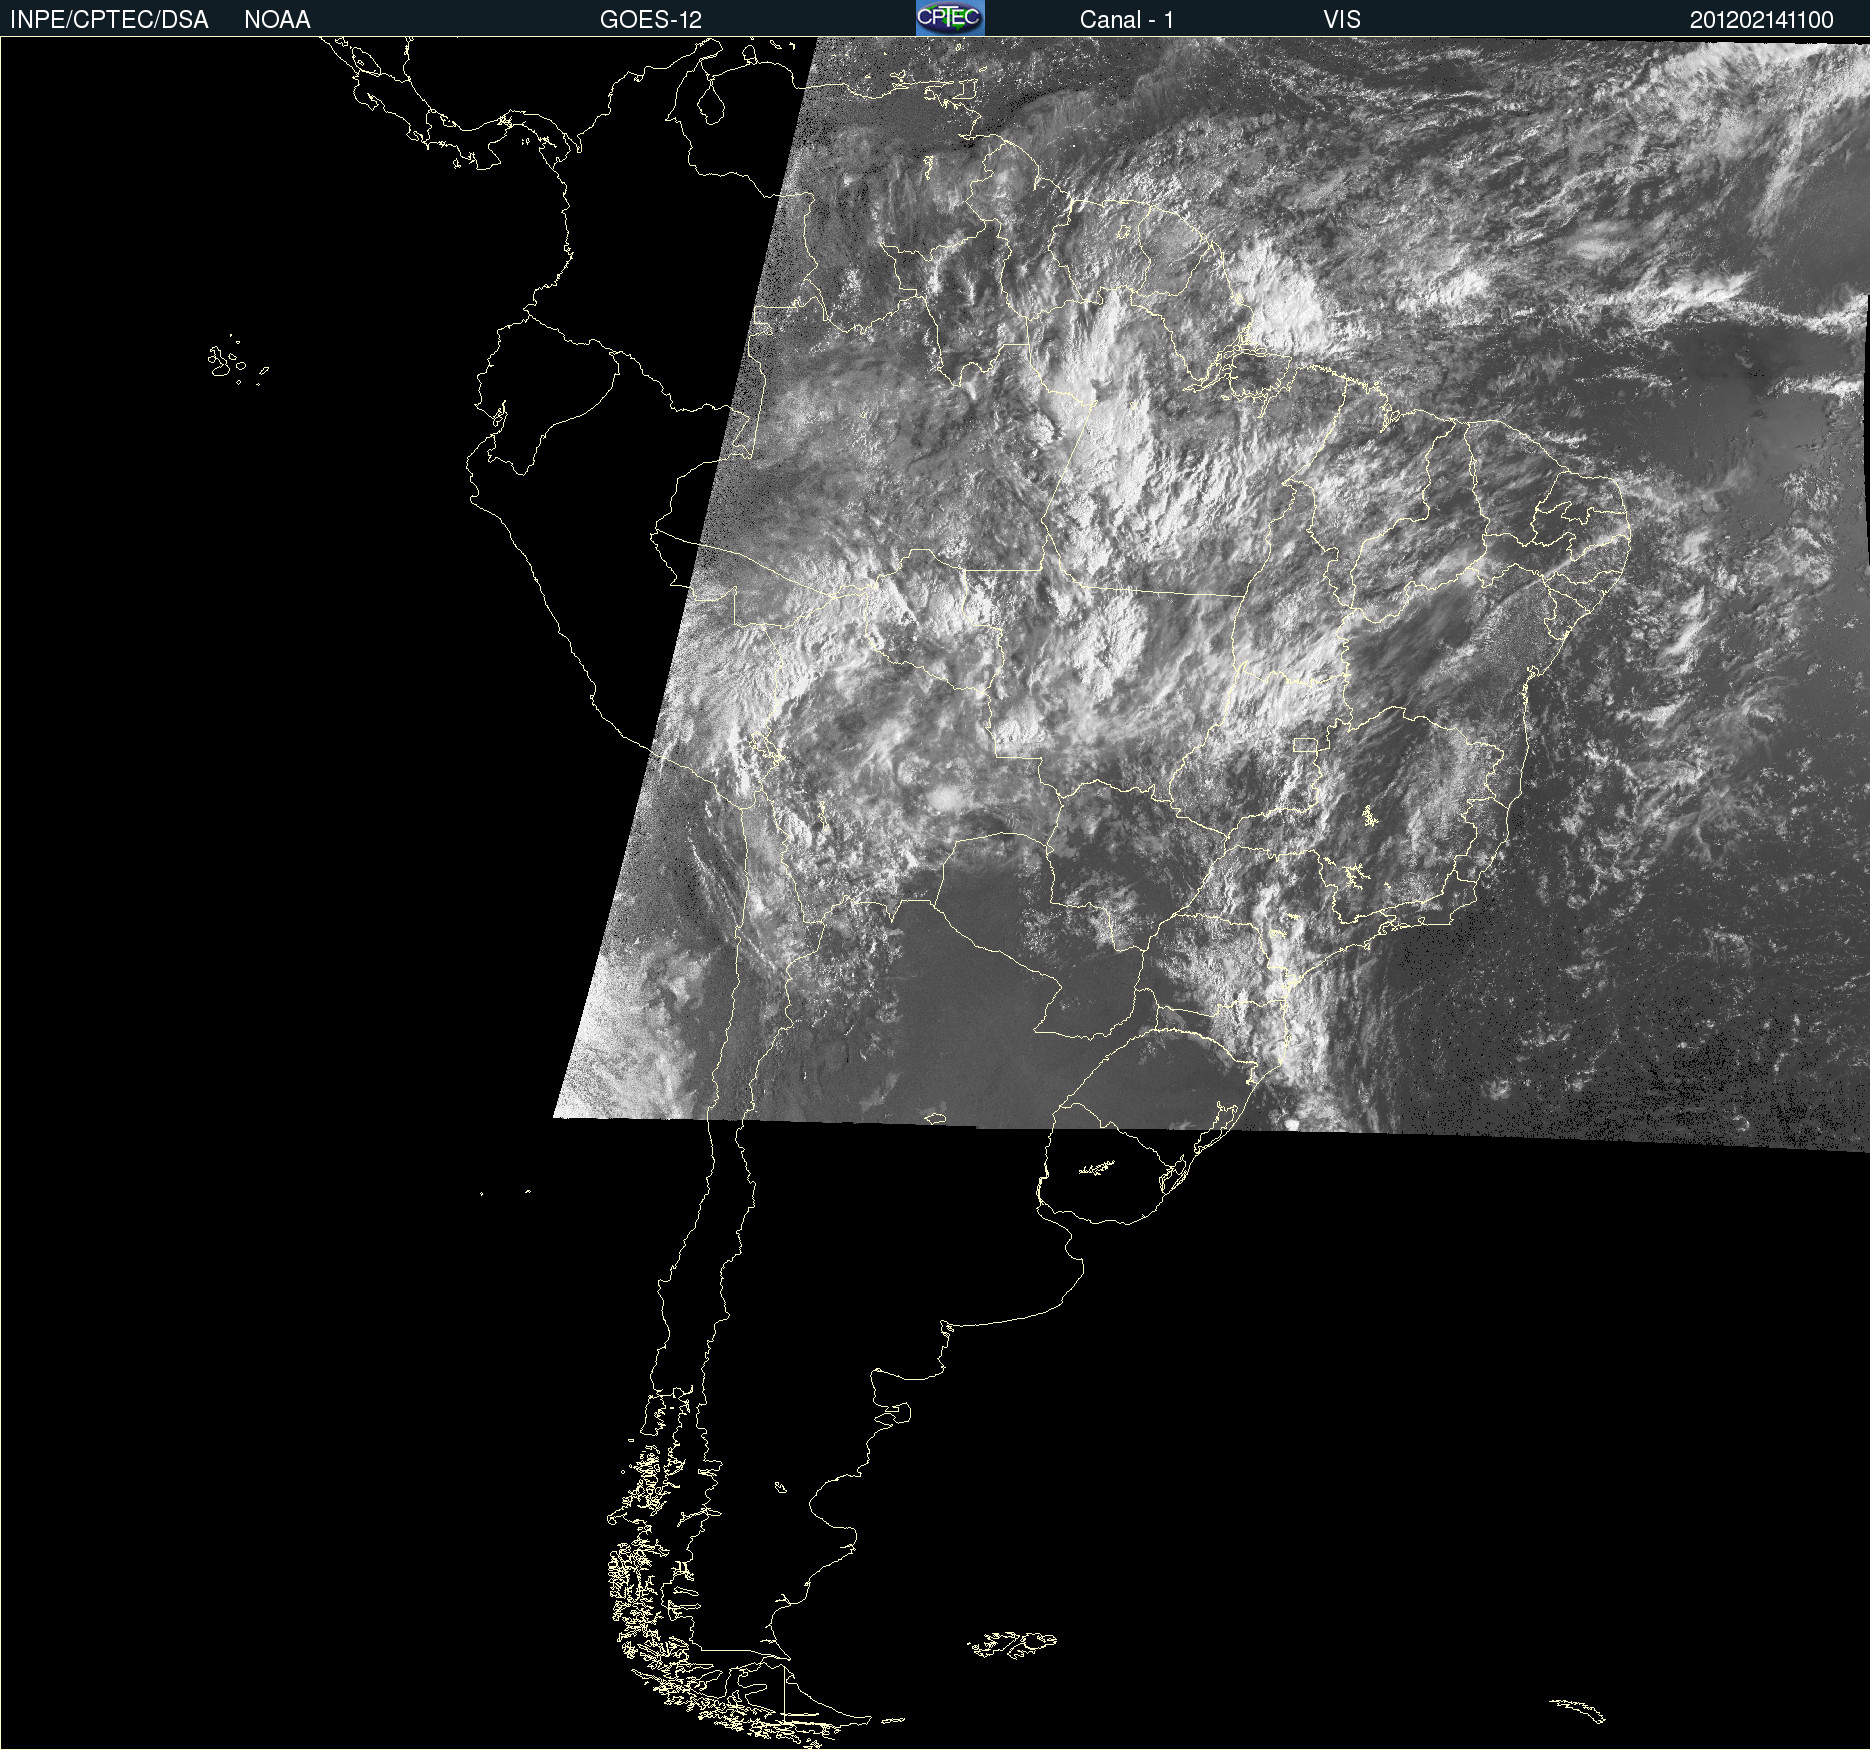Click the CPTEC logo in header
Screen dimensions: 1870x1750
(x=950, y=18)
